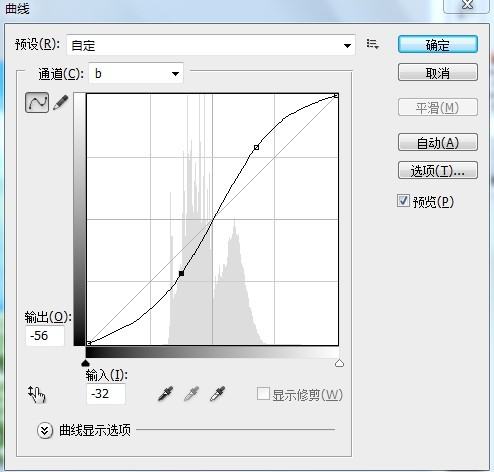Click the white point input slider triangle
The image size is (494, 472).
pos(339,363)
